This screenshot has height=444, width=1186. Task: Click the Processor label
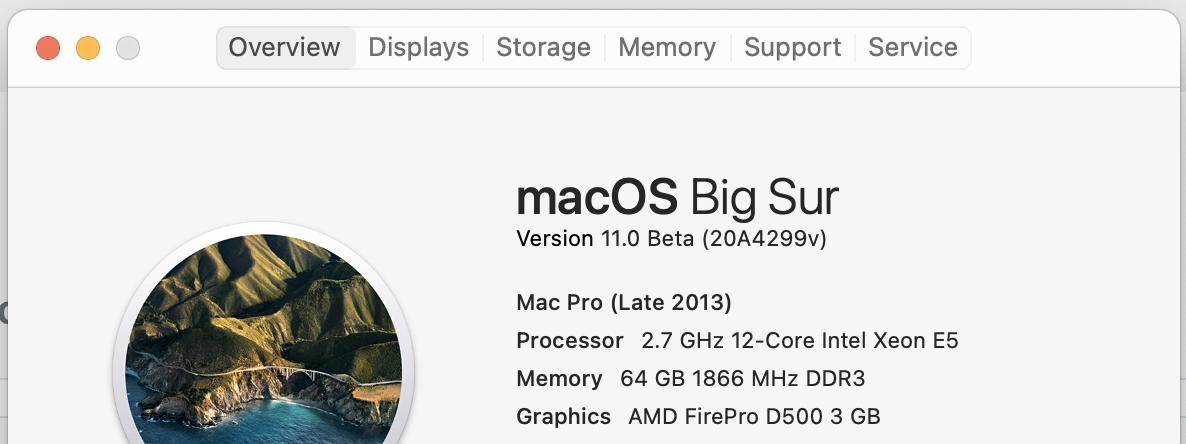point(569,340)
